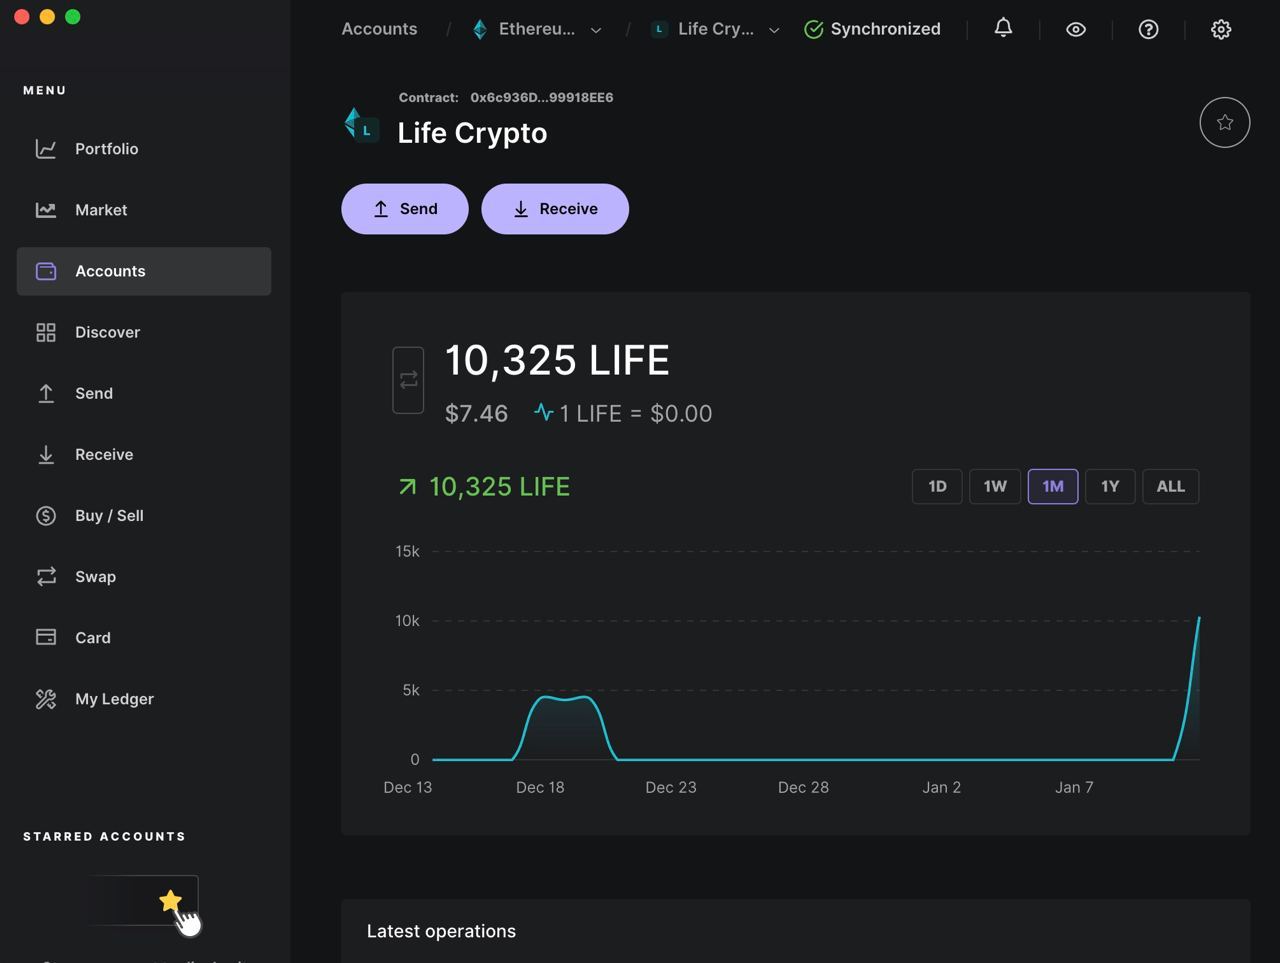Click the large 10,325 LIFE balance
This screenshot has width=1280, height=963.
pos(557,360)
